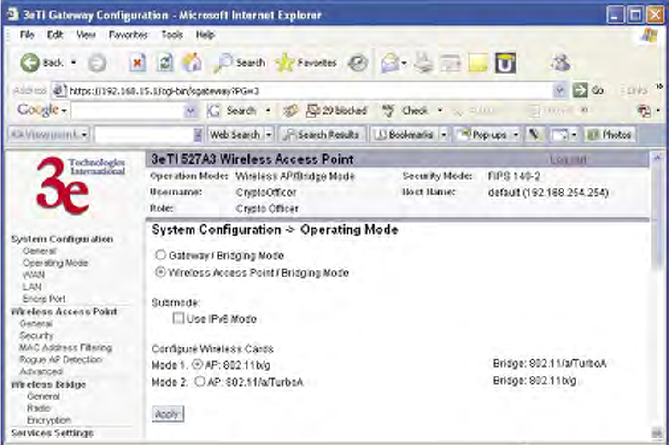Open the History clock icon
669x445 pixels.
point(358,64)
